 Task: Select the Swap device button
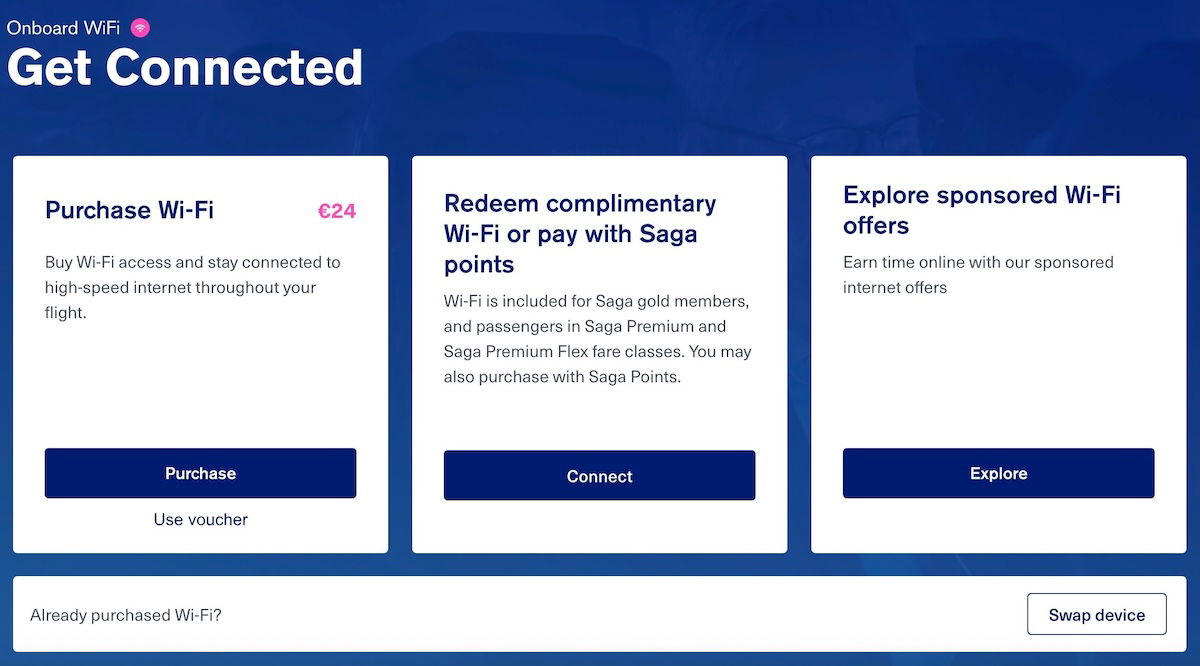click(1096, 615)
